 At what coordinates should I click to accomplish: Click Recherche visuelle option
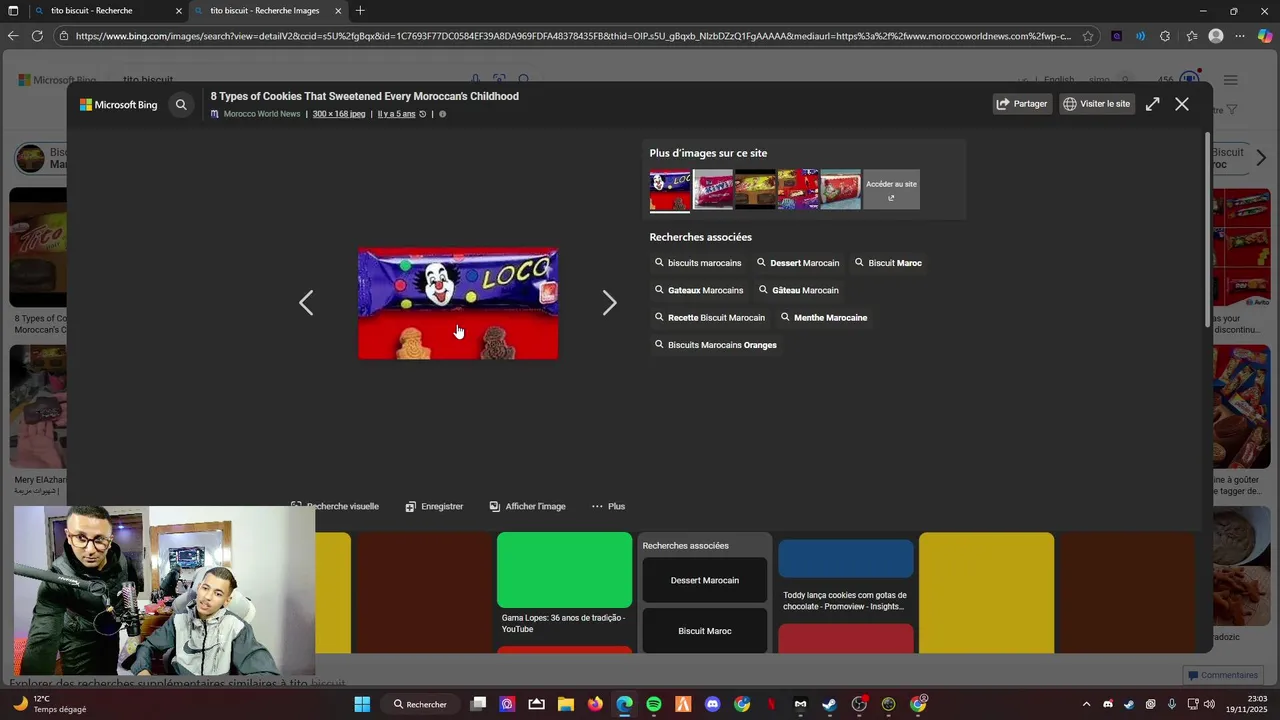pos(335,506)
